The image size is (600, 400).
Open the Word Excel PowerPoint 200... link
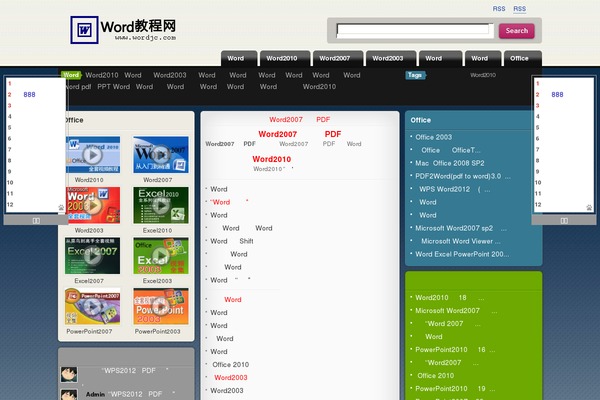[x=462, y=254]
